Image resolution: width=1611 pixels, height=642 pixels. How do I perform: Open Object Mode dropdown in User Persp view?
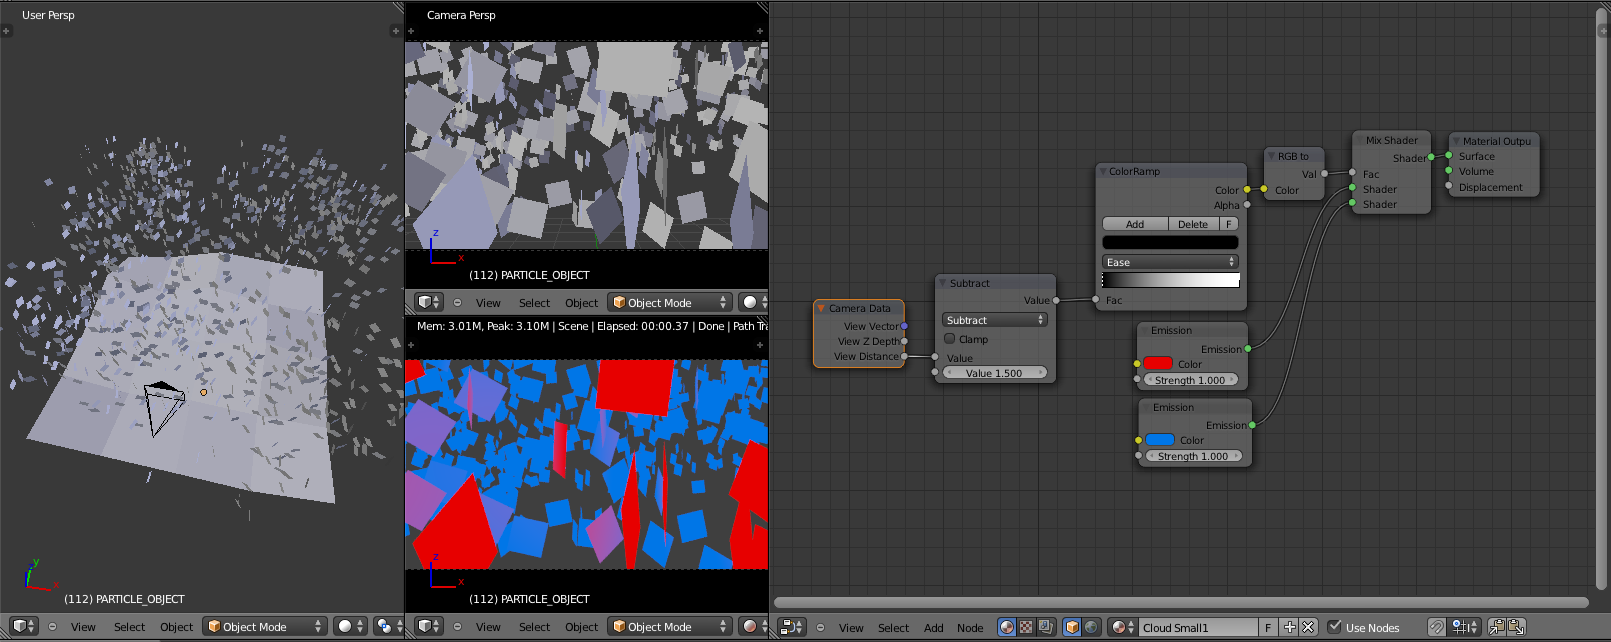coord(265,626)
